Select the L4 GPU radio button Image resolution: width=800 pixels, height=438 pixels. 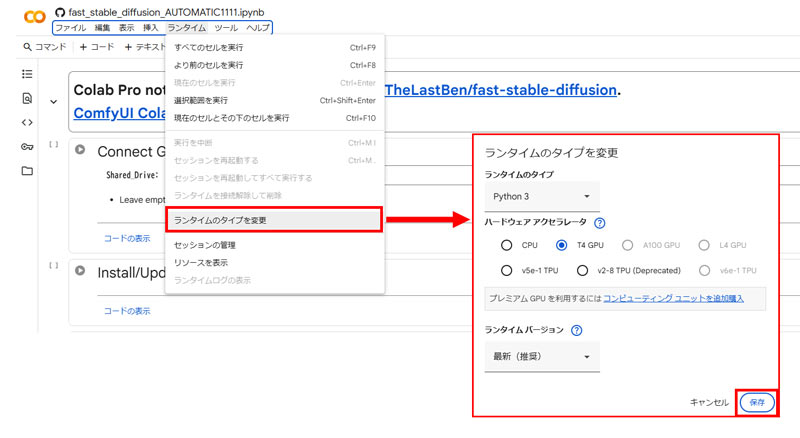click(x=704, y=246)
